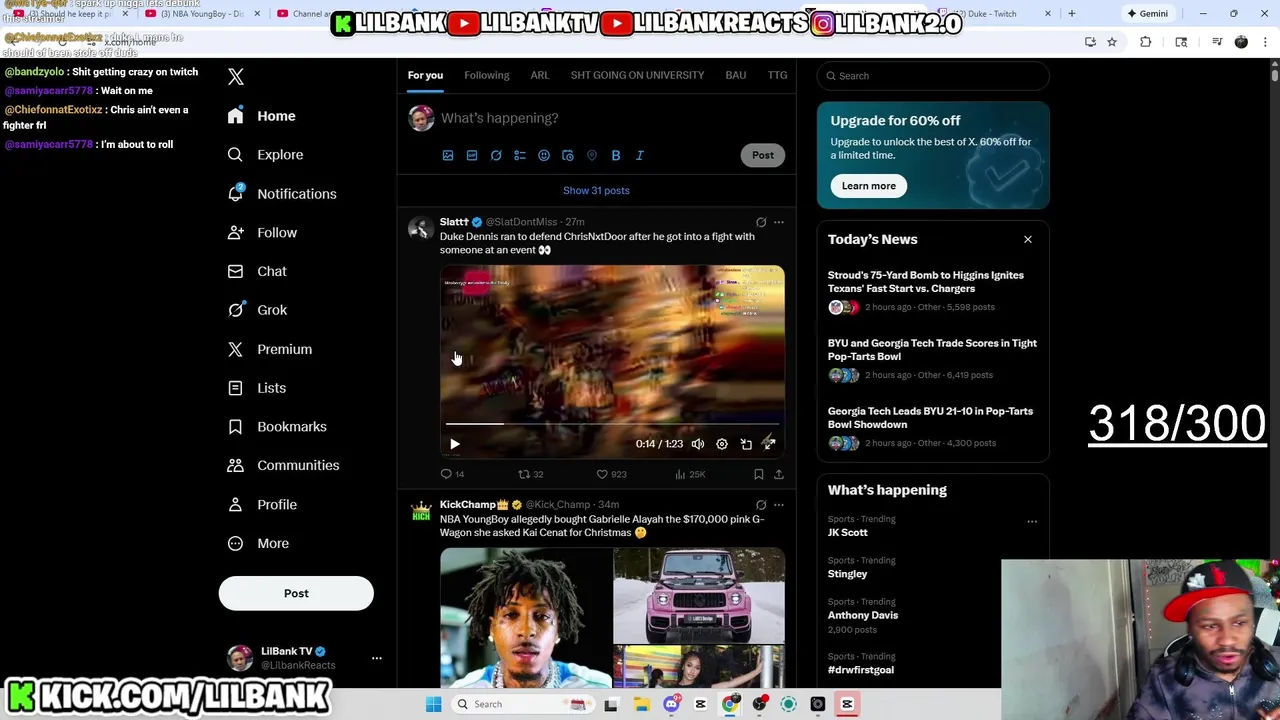Screen dimensions: 1280x720
Task: Click the X logo in the sidebar
Action: pyautogui.click(x=236, y=77)
